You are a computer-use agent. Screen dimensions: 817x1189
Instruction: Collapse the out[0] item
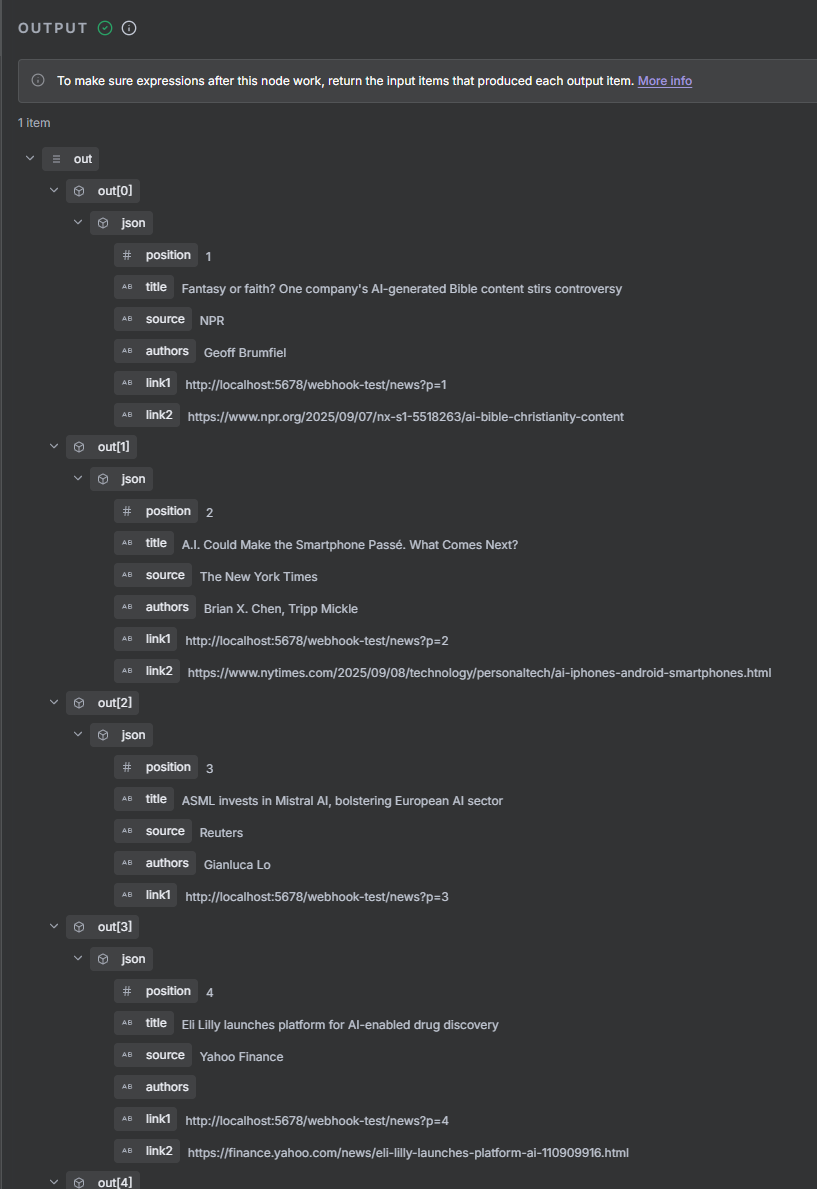(x=54, y=191)
